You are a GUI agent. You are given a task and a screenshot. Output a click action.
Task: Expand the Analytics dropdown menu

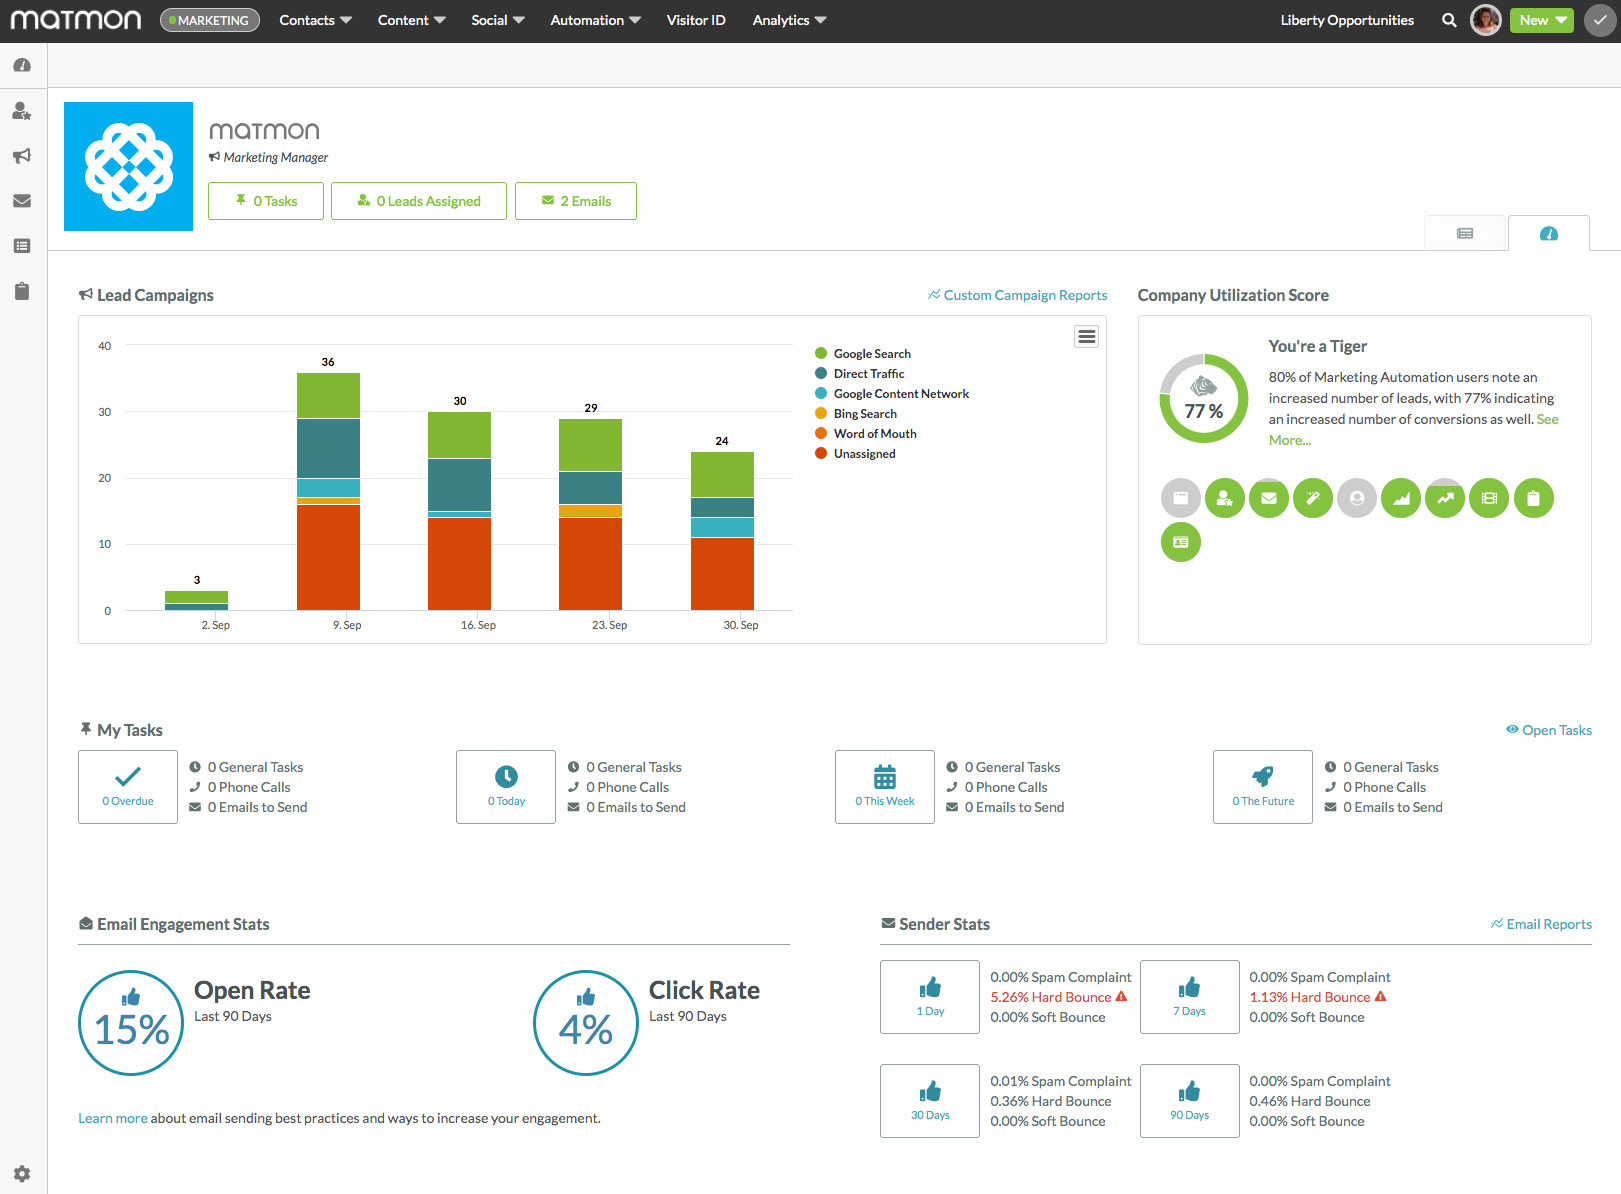(789, 20)
